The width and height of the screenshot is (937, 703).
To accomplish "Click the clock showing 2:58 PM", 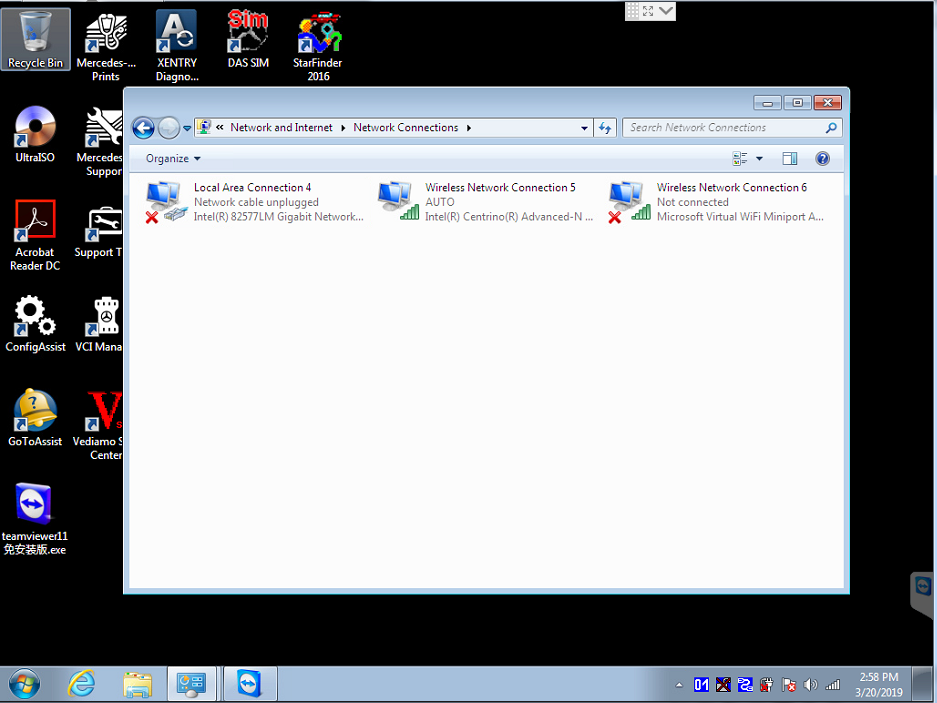I will tap(879, 677).
